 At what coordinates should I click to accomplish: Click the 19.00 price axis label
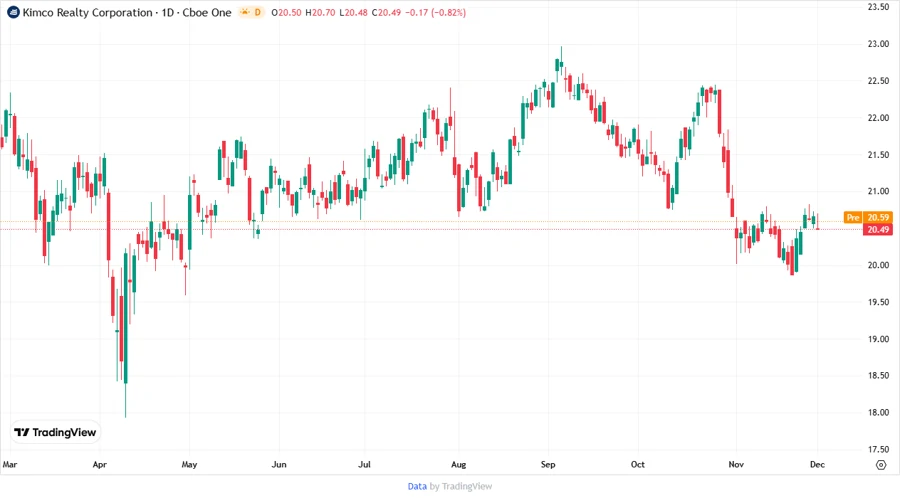point(878,339)
